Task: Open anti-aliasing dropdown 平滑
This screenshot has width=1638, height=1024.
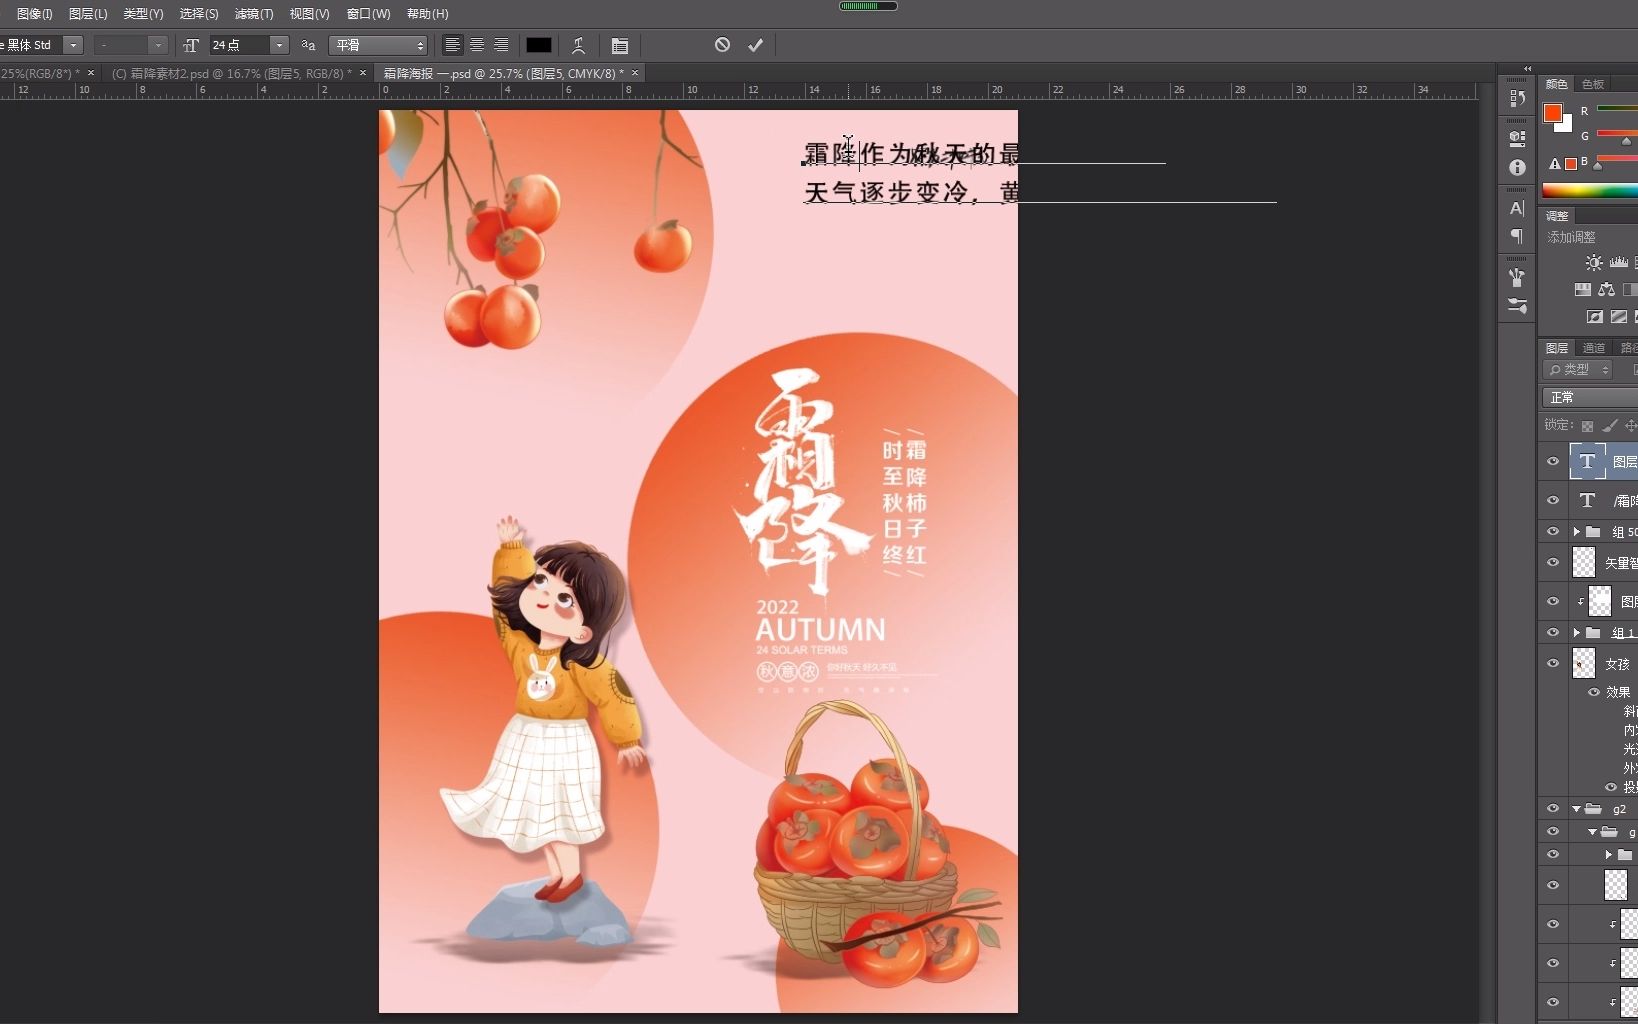Action: pyautogui.click(x=378, y=45)
